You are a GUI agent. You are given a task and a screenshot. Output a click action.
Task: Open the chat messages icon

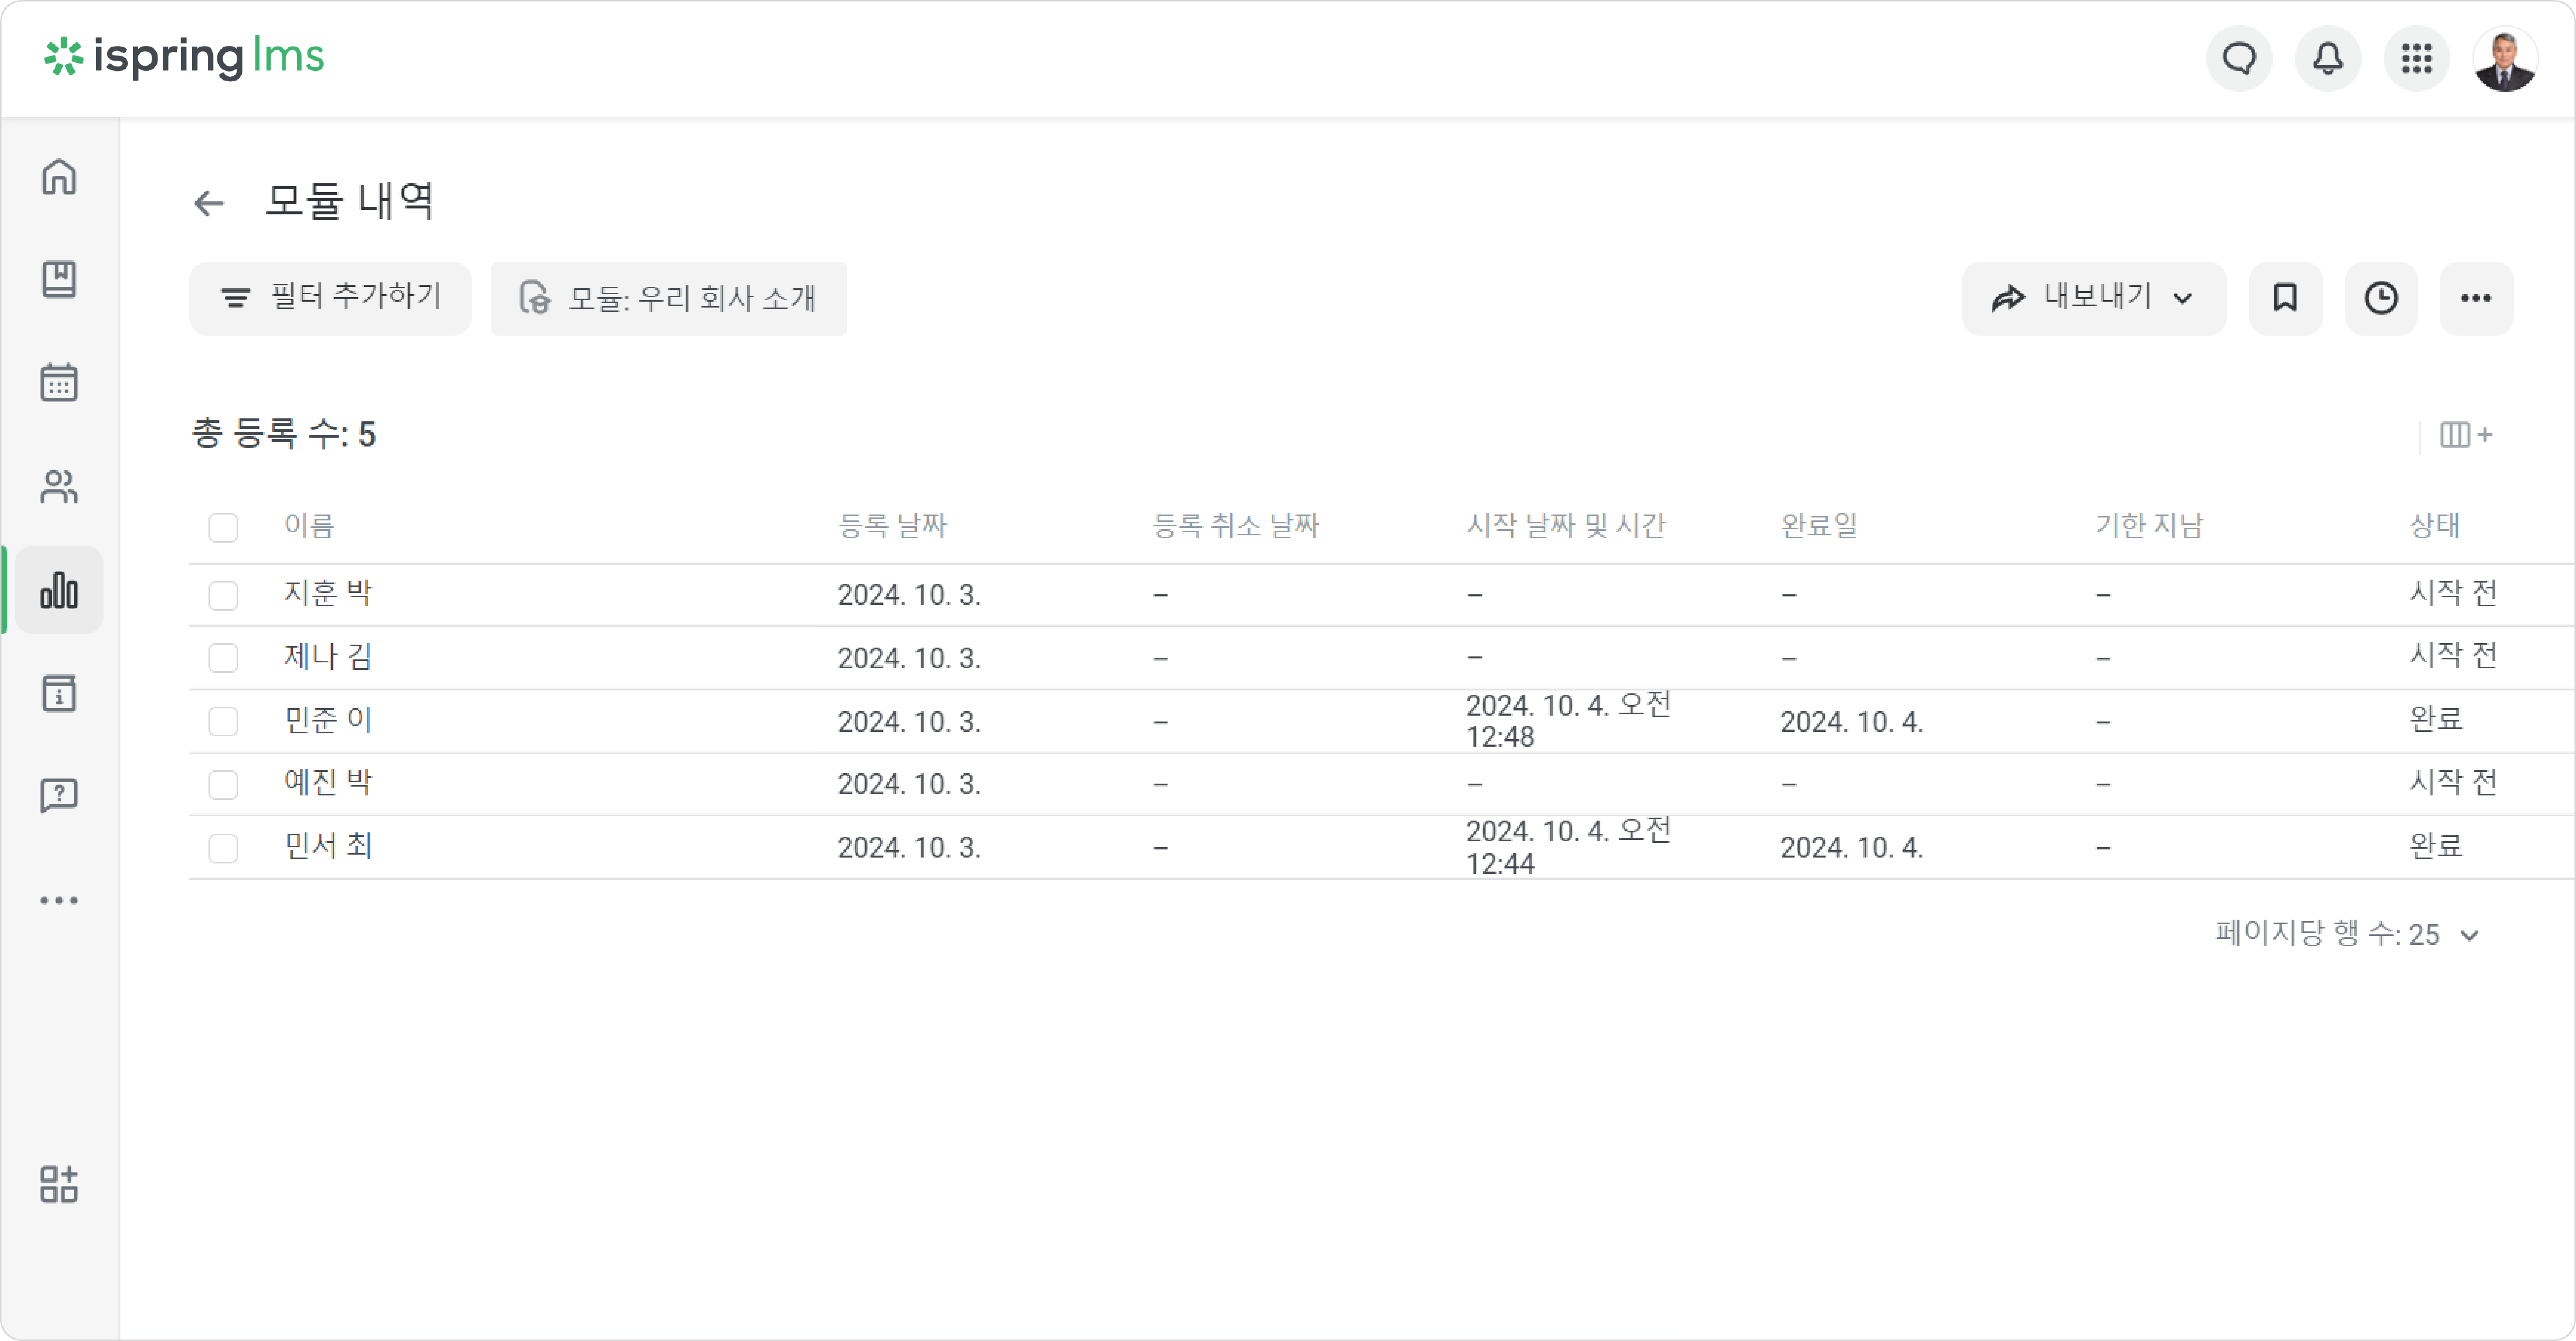click(2239, 58)
